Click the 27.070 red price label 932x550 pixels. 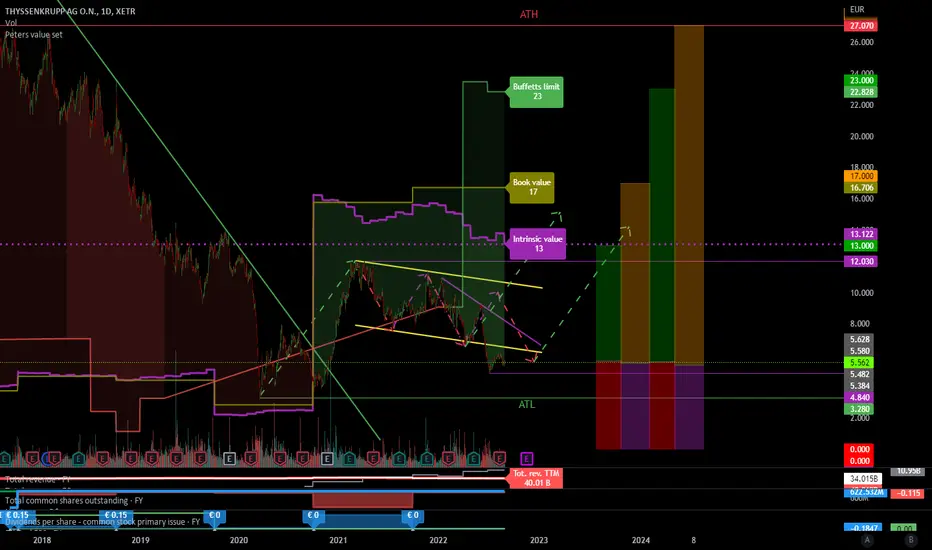(x=861, y=26)
